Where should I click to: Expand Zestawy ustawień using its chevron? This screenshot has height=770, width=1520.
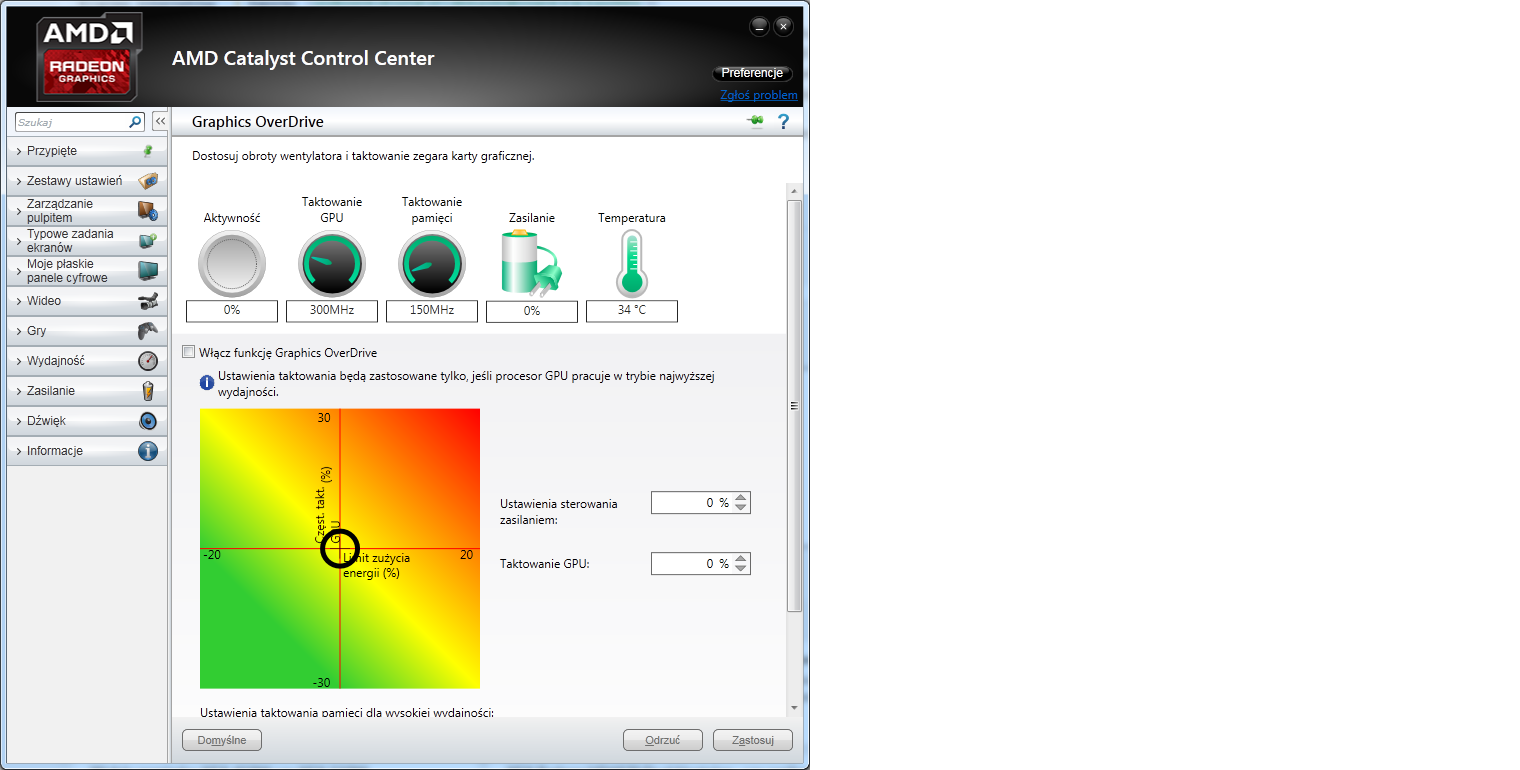19,181
